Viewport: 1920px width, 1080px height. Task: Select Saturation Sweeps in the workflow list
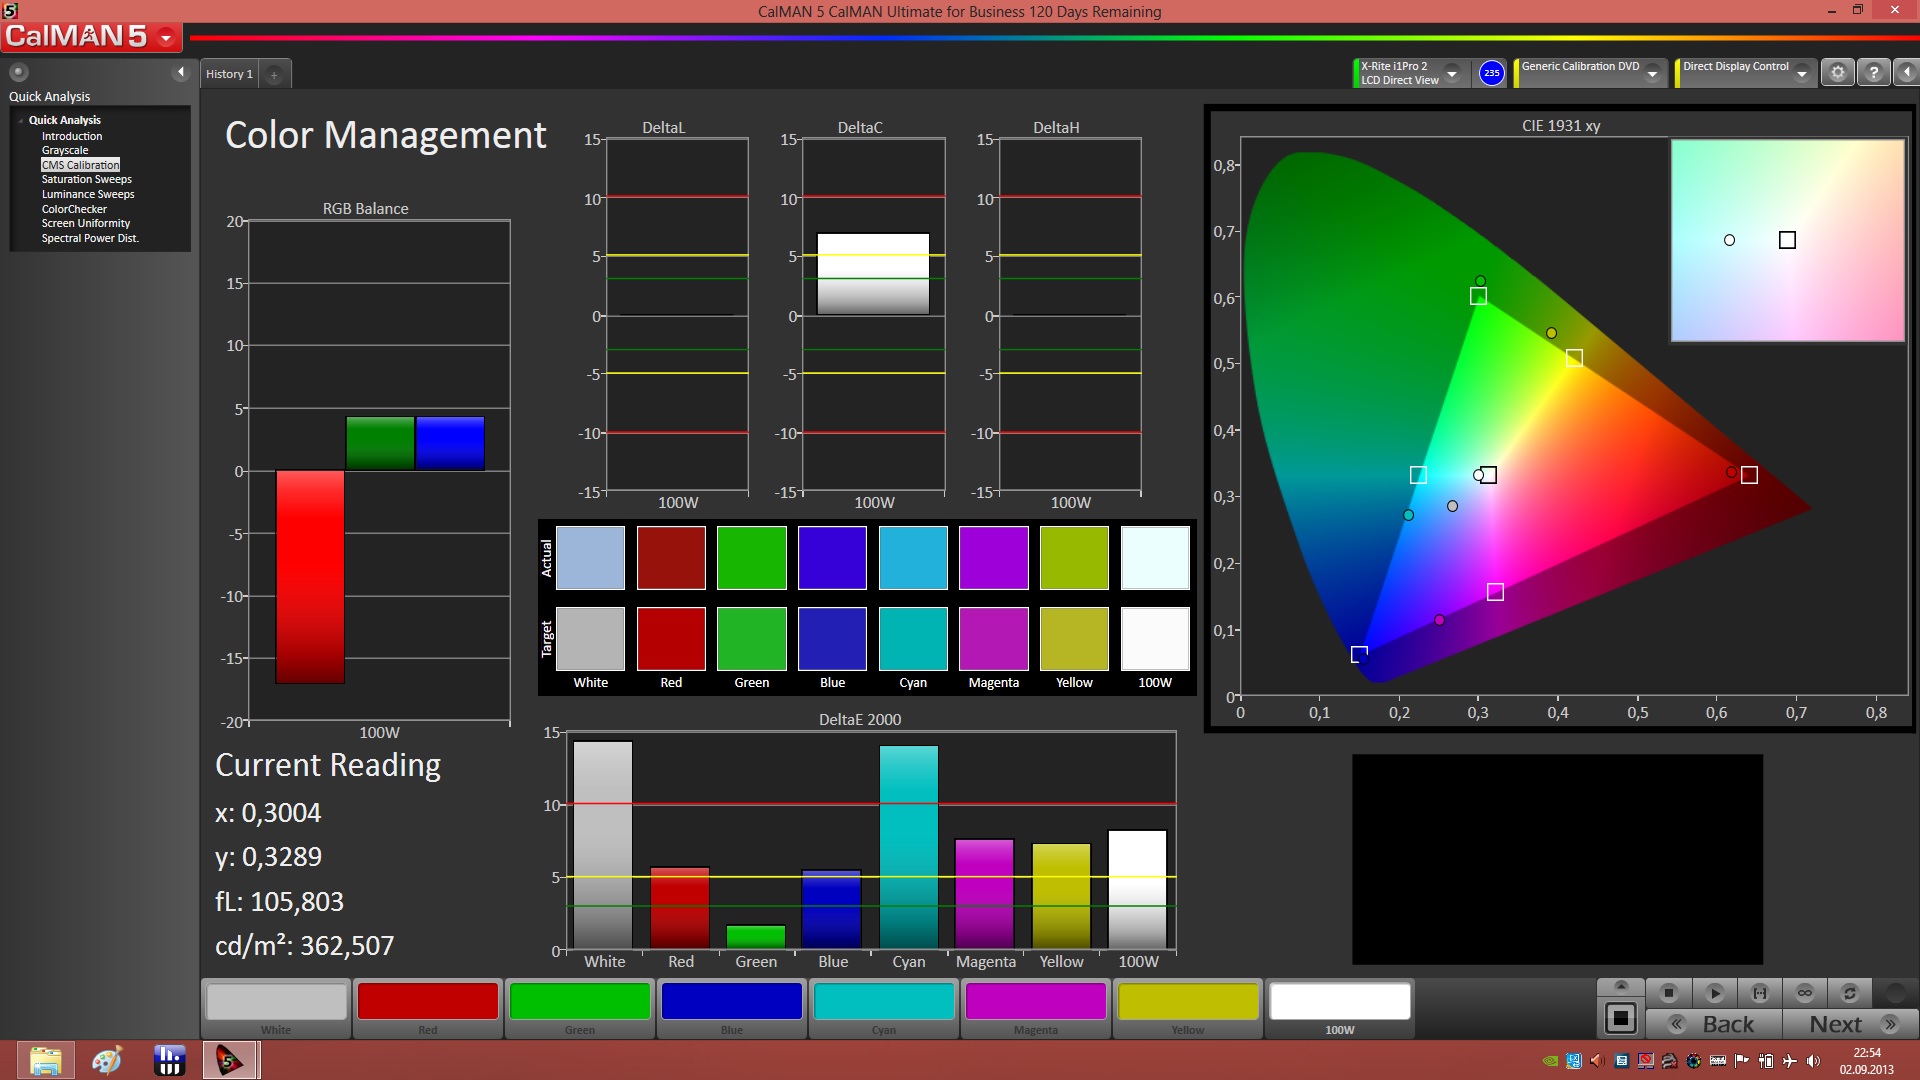(86, 180)
